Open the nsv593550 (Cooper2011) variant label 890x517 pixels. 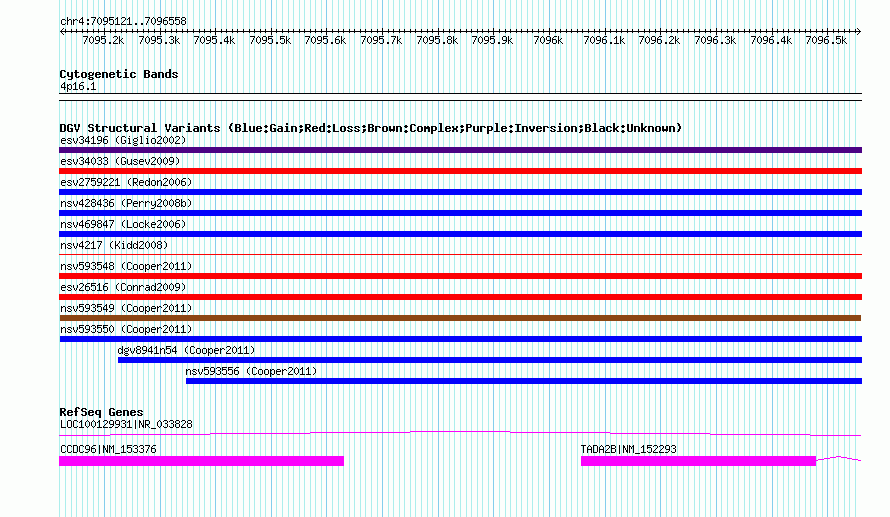coord(126,329)
